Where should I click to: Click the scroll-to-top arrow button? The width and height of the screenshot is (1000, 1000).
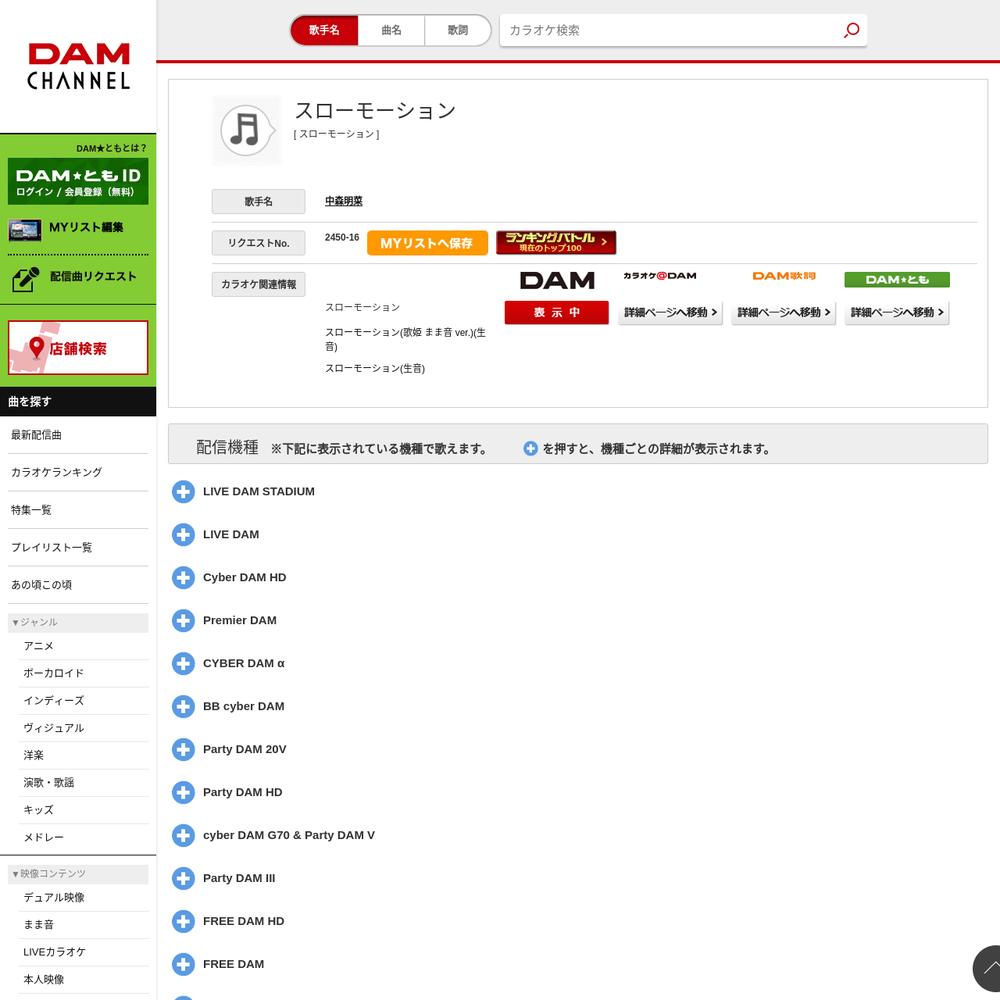[x=987, y=969]
